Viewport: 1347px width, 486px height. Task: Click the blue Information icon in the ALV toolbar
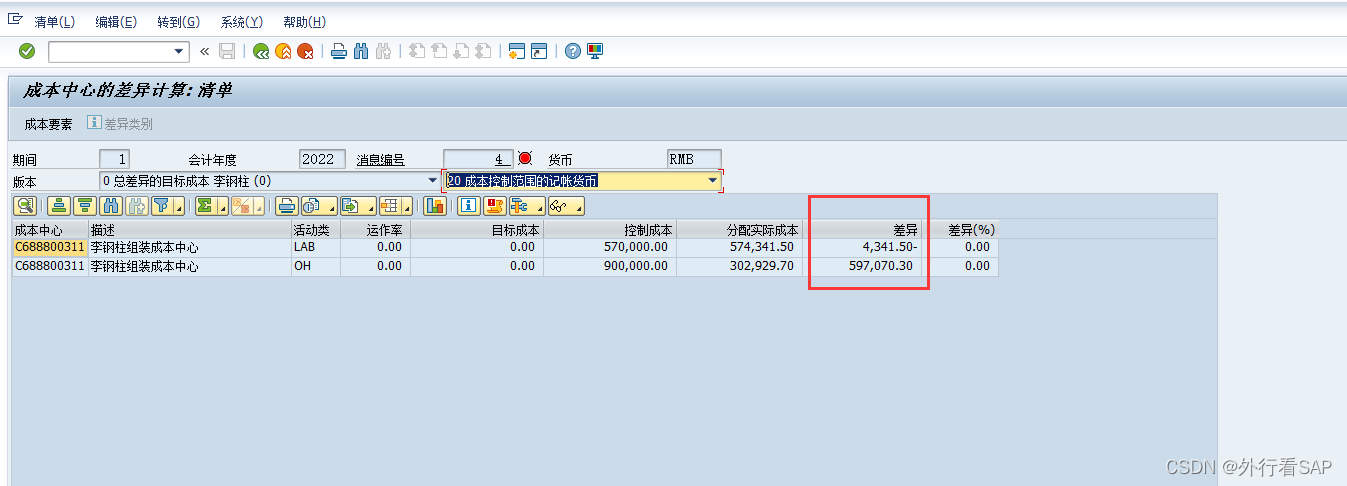coord(469,206)
